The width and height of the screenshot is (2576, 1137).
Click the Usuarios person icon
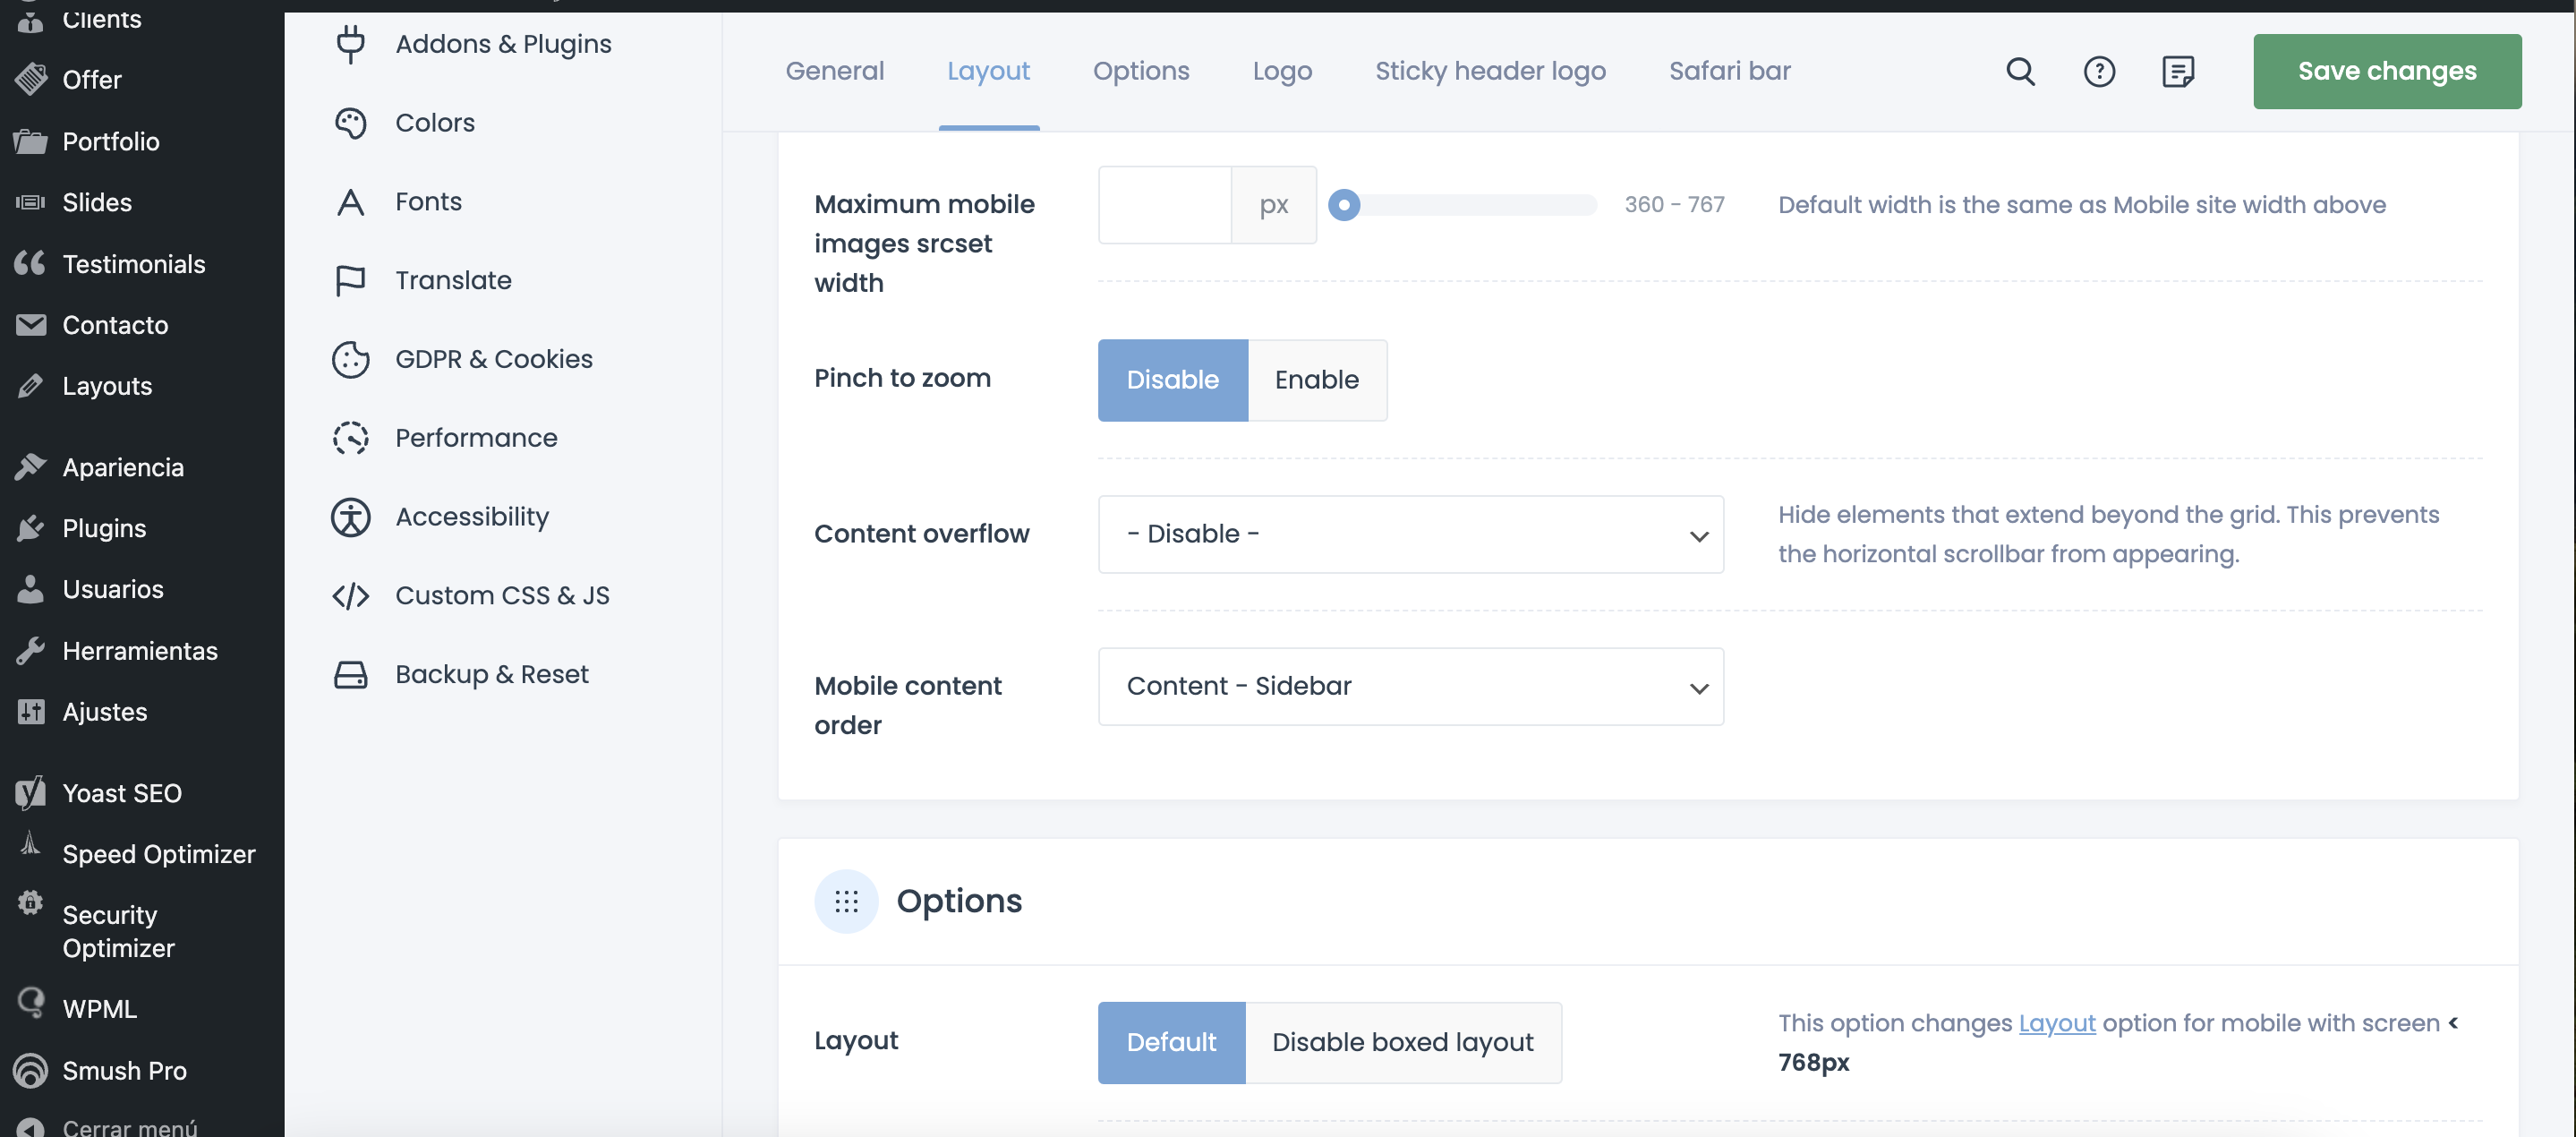(x=31, y=589)
